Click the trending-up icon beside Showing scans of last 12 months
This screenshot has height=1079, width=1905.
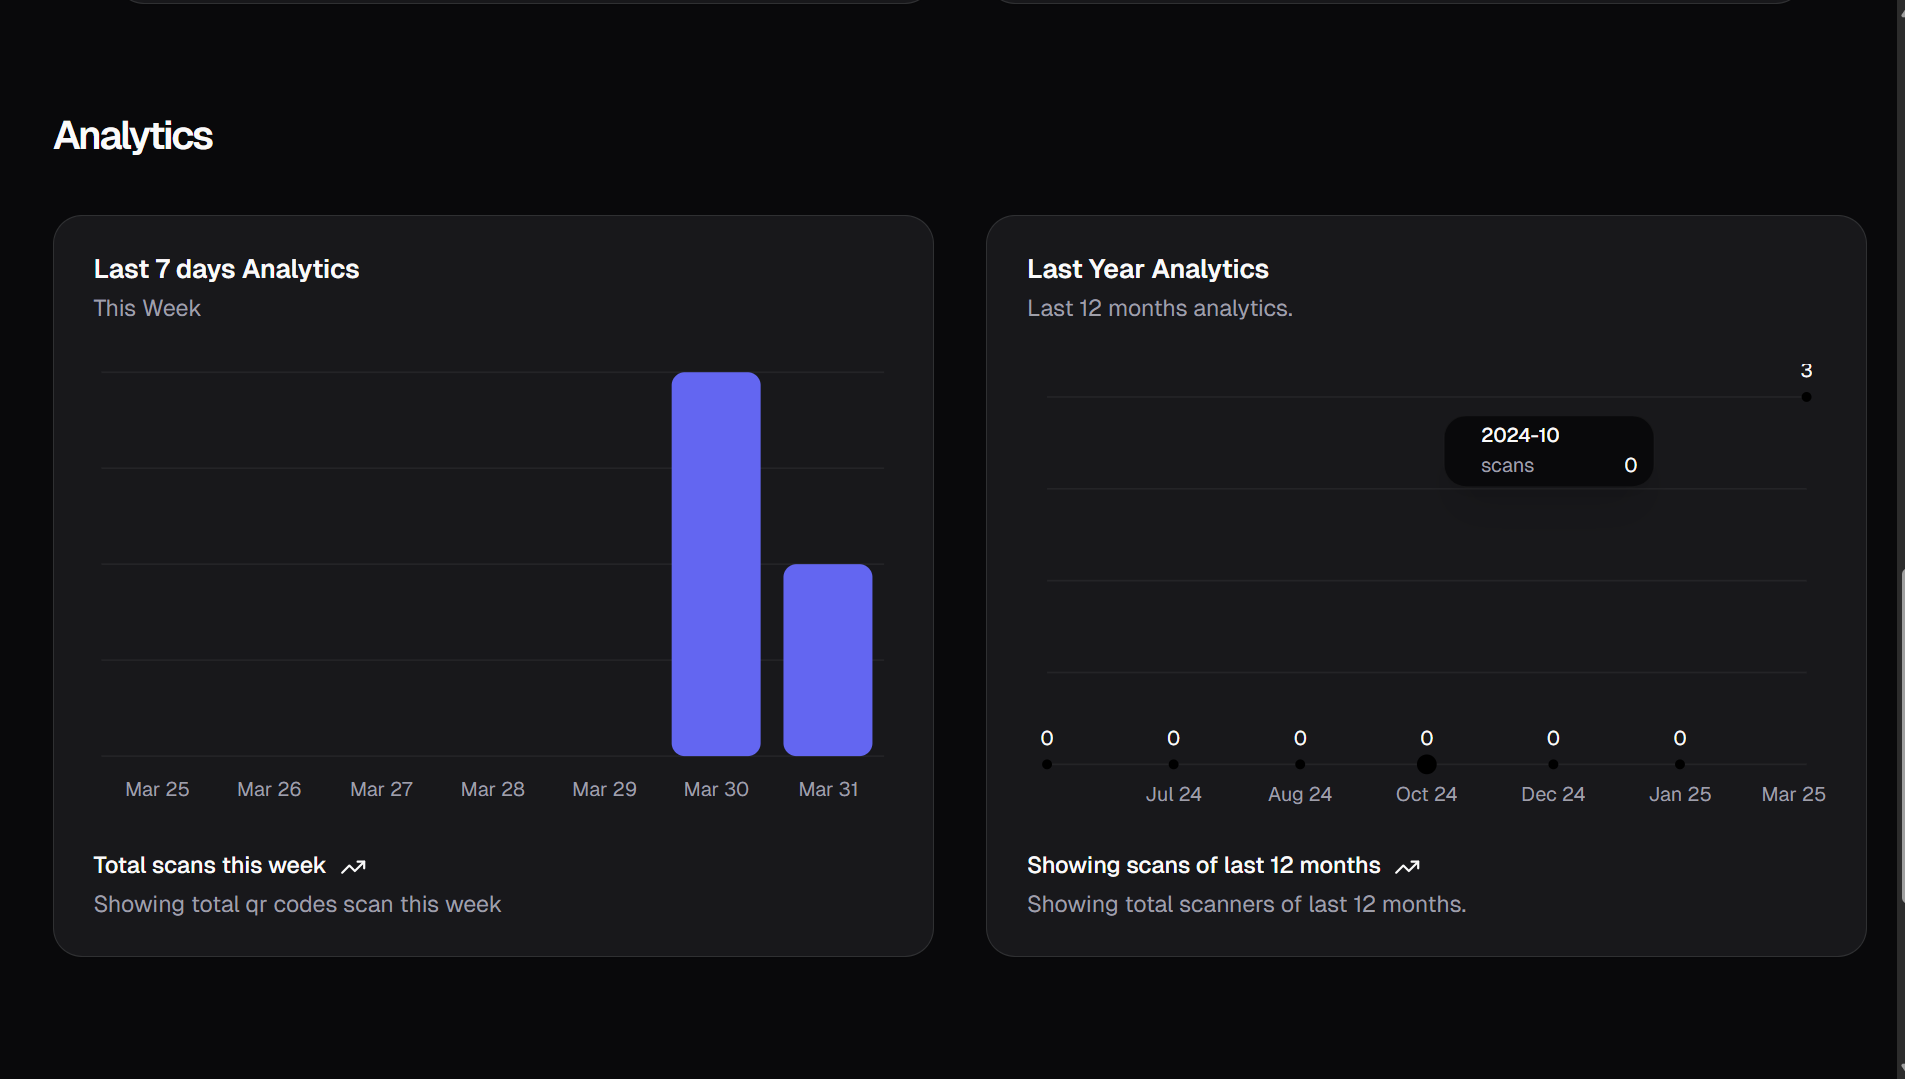[1407, 866]
